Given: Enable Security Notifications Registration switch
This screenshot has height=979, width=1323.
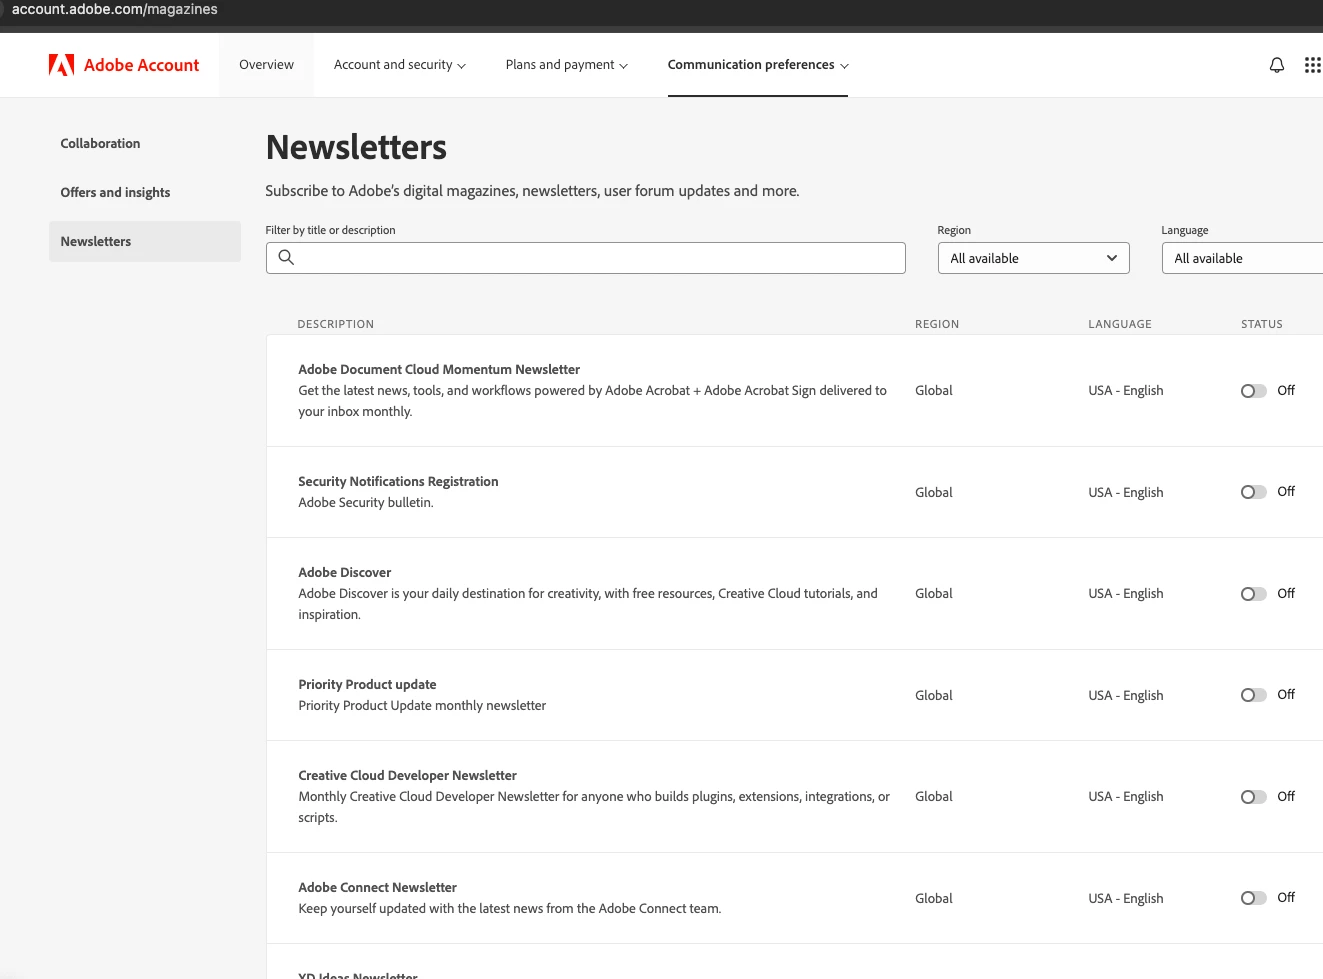Looking at the screenshot, I should click(1254, 492).
